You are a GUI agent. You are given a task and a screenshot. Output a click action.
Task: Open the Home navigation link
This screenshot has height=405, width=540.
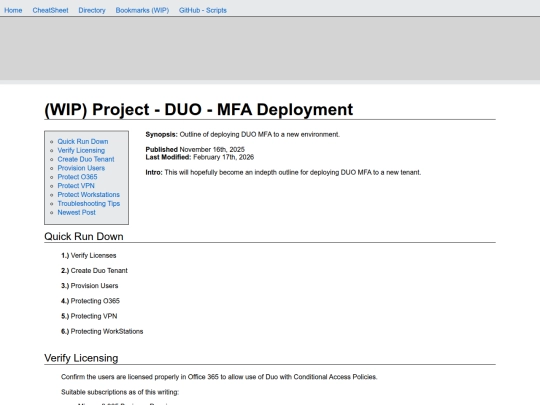[13, 10]
